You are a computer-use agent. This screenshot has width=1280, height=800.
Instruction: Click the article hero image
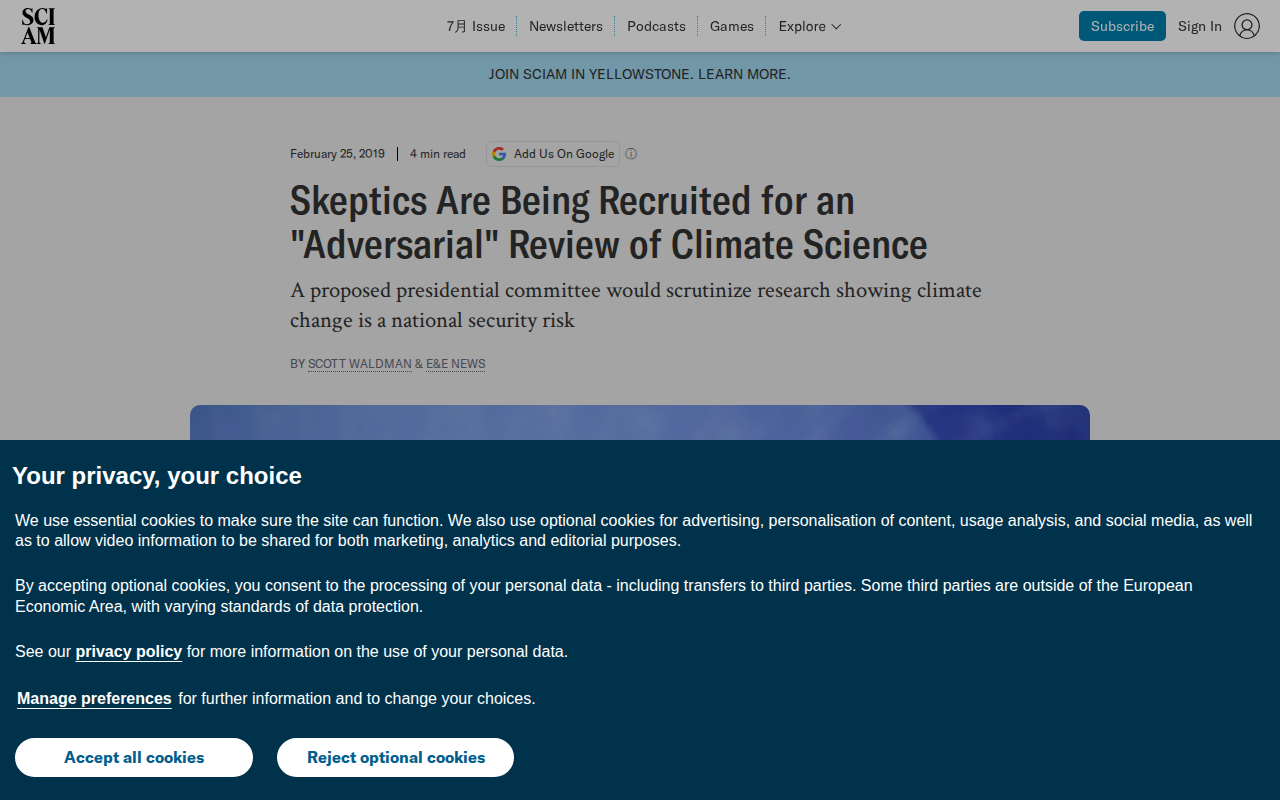[x=640, y=422]
